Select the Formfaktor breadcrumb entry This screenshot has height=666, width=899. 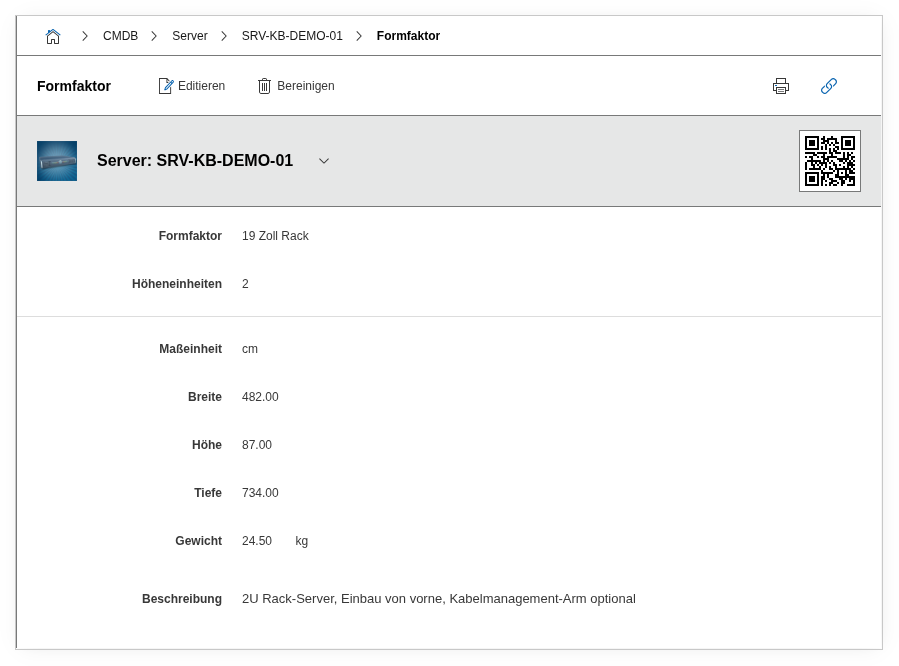408,36
